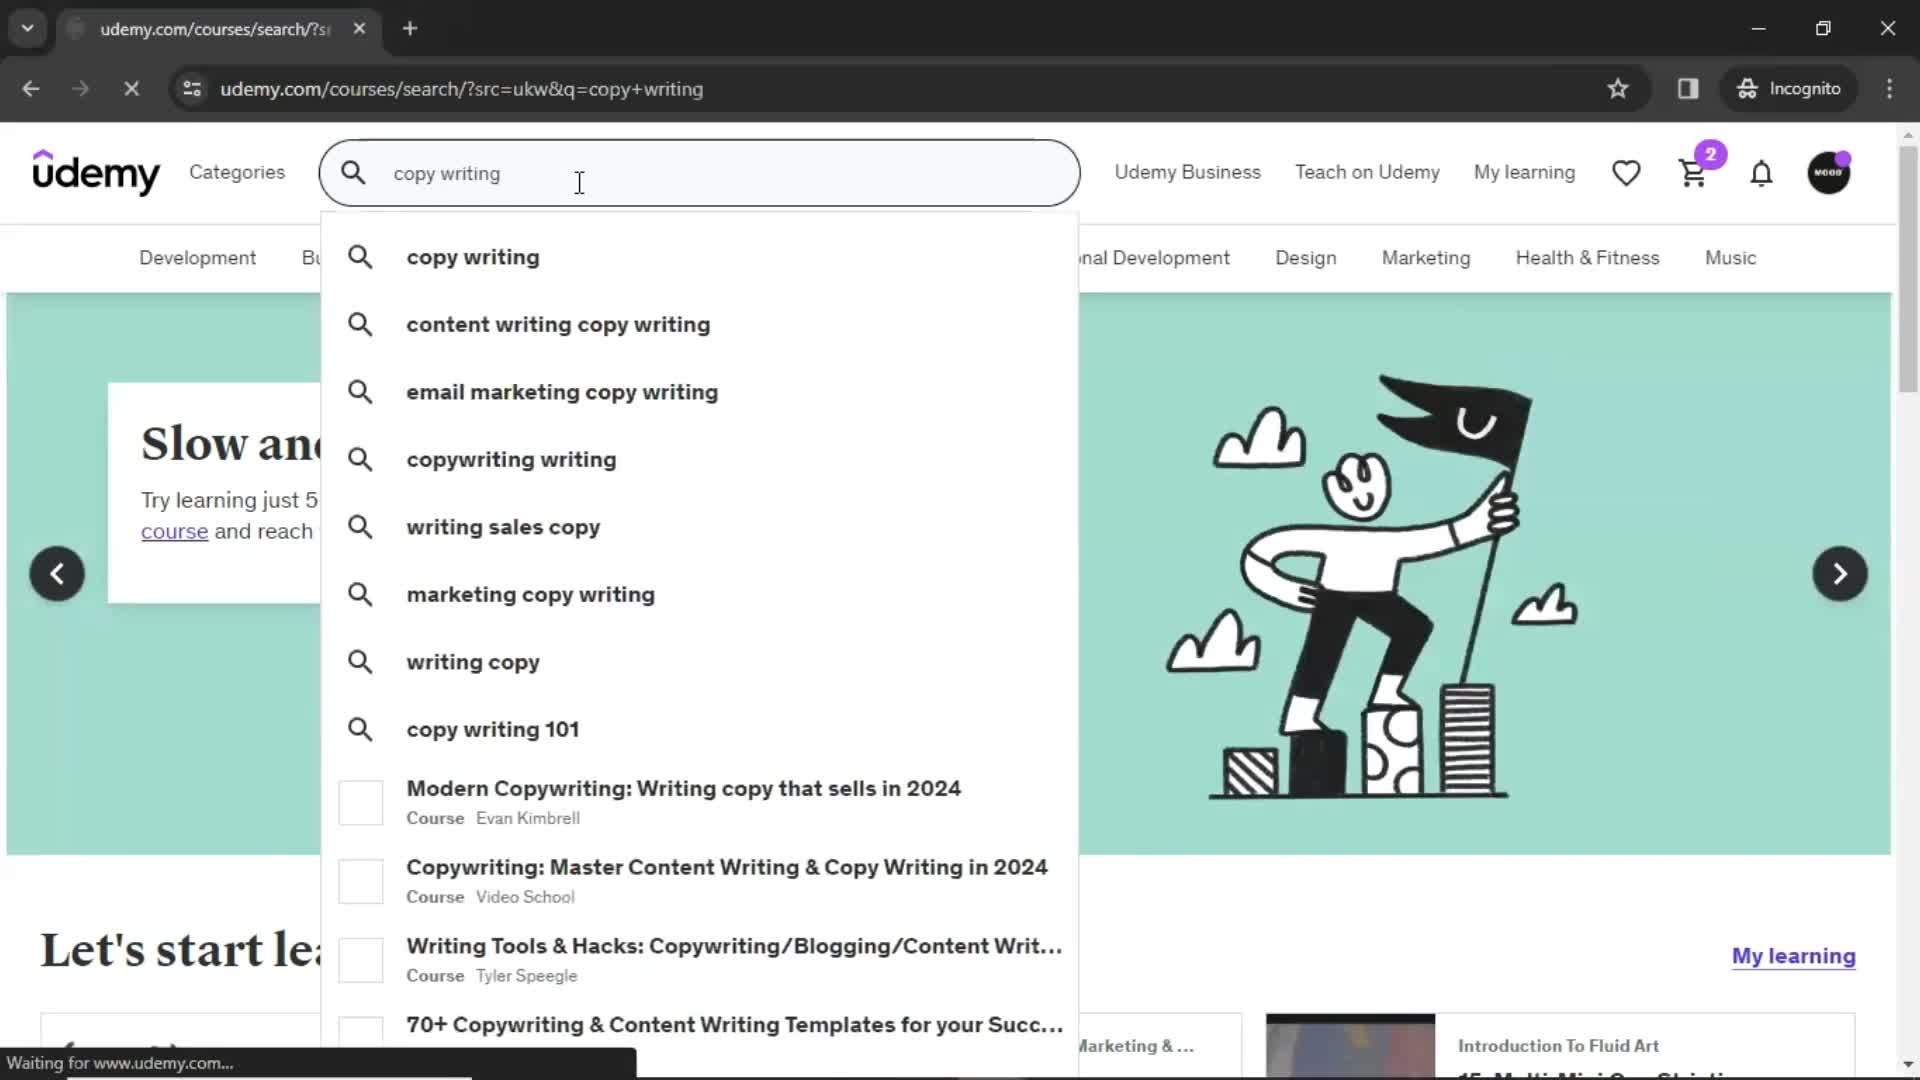Click the 'Teach on Udemy' link
The height and width of the screenshot is (1080, 1920).
click(1367, 171)
